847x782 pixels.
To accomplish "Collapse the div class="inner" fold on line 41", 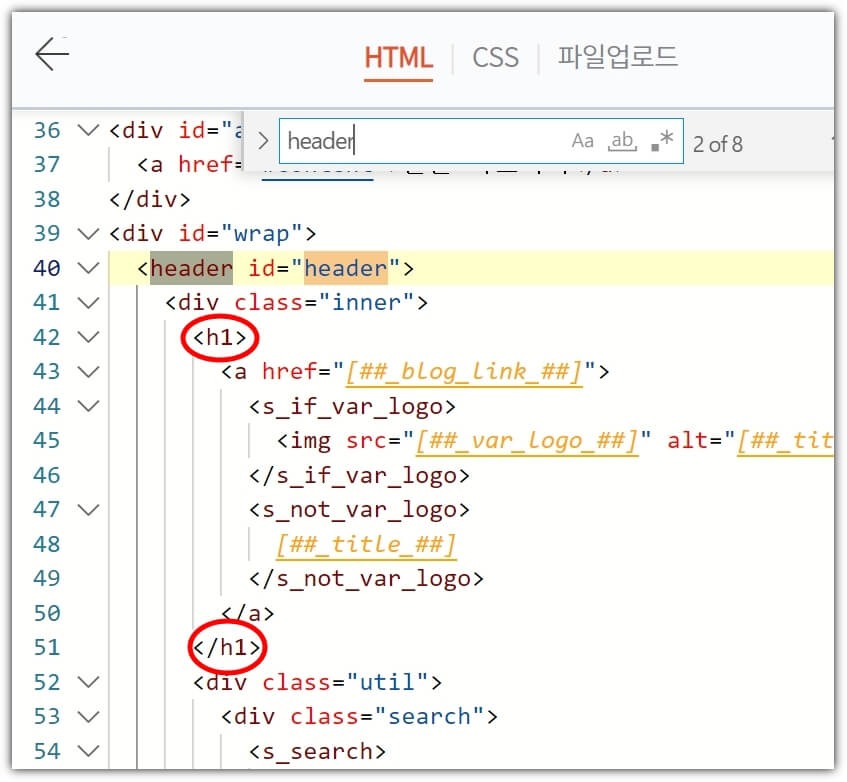I will tap(88, 302).
